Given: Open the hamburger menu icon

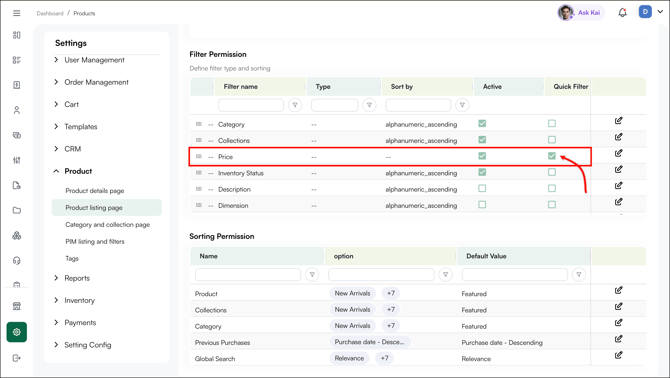Looking at the screenshot, I should [x=17, y=13].
